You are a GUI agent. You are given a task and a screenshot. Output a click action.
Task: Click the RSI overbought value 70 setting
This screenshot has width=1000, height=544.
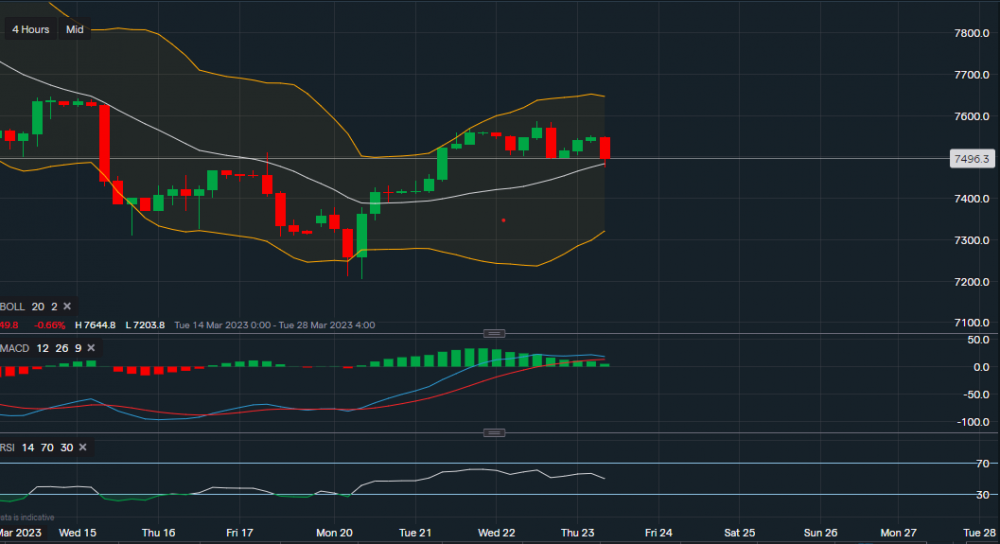(48, 447)
